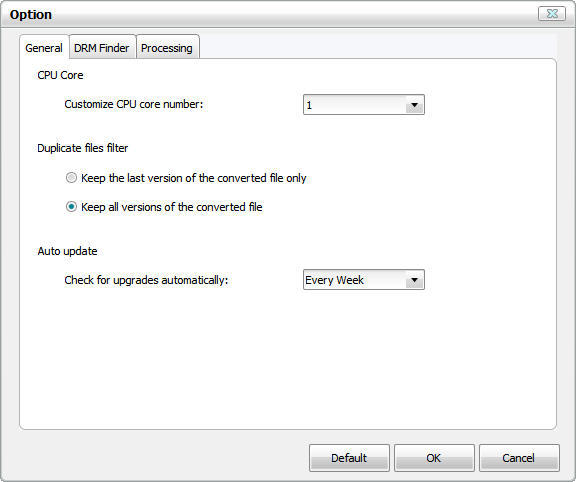Screen dimensions: 576x482
Task: Click the Cancel button
Action: [x=519, y=458]
